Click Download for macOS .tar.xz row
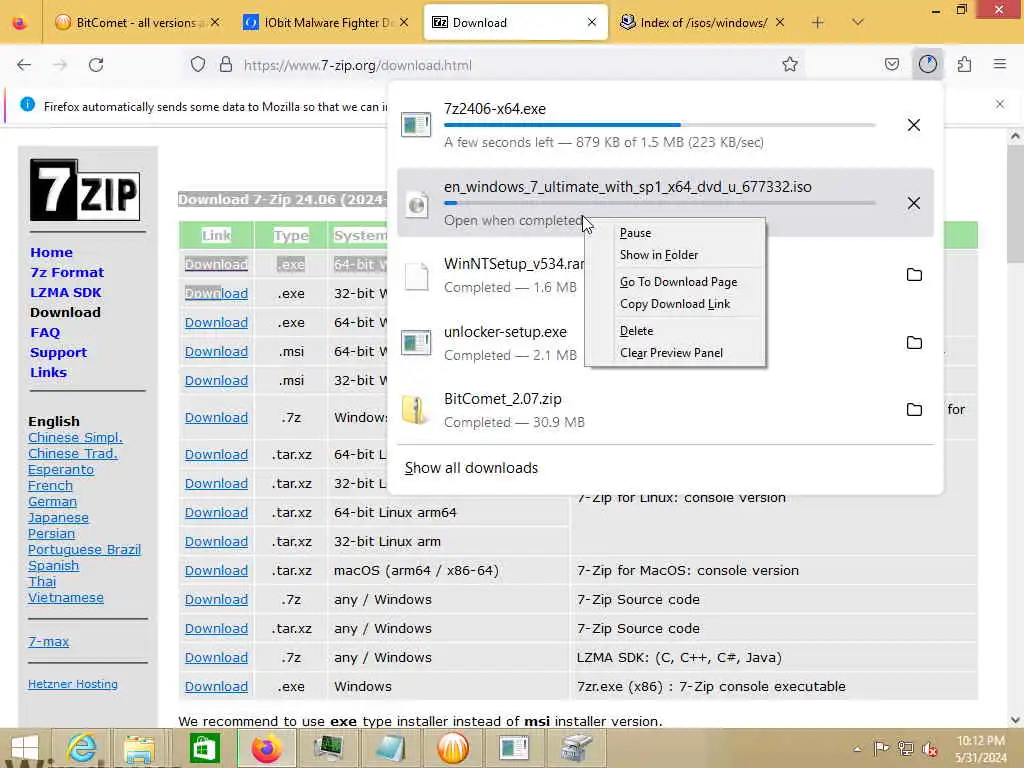Image resolution: width=1024 pixels, height=768 pixels. pyautogui.click(x=216, y=571)
